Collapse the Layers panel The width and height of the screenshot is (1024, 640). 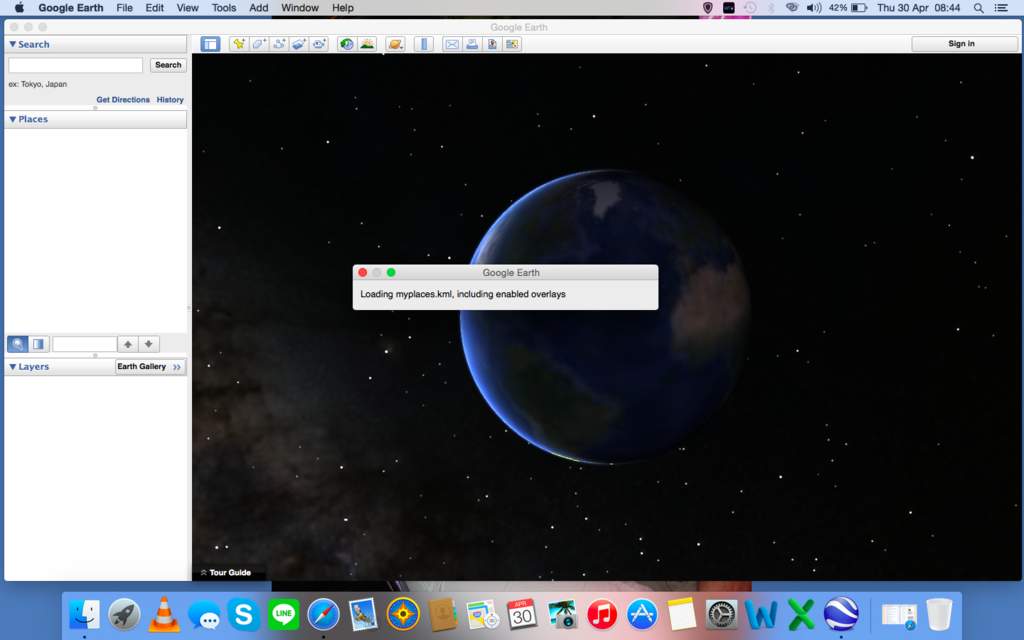click(12, 367)
